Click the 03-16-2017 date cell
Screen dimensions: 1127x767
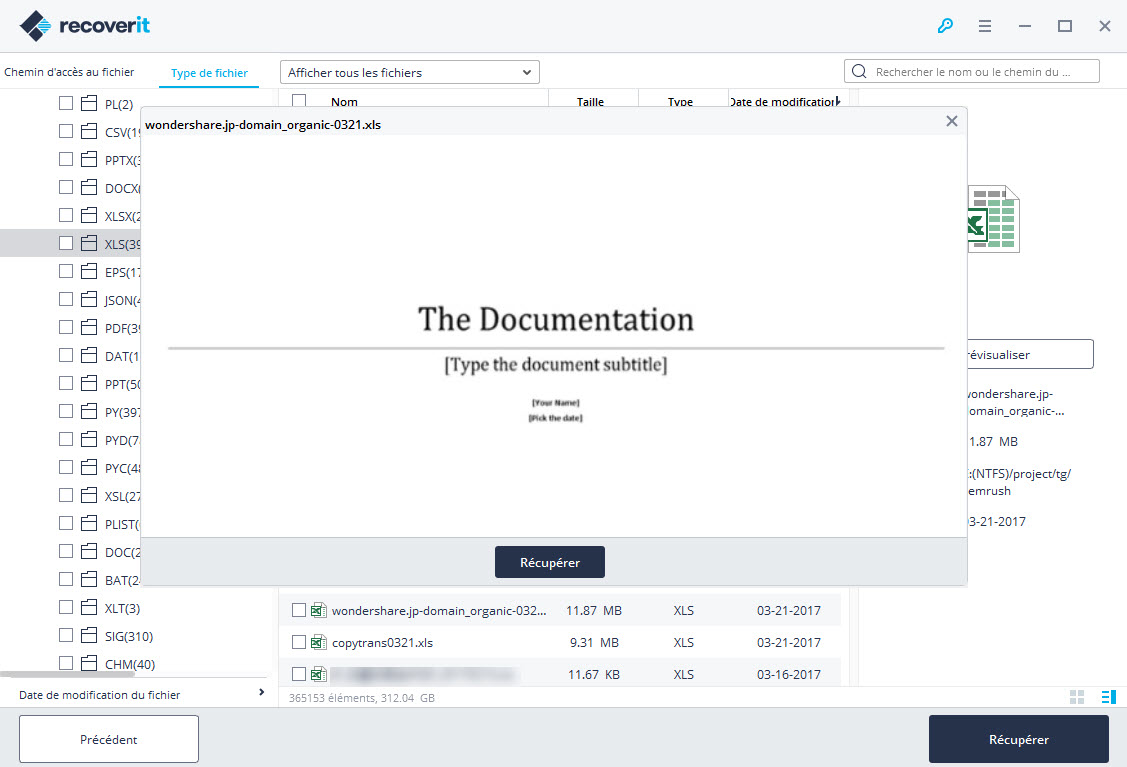(x=788, y=674)
